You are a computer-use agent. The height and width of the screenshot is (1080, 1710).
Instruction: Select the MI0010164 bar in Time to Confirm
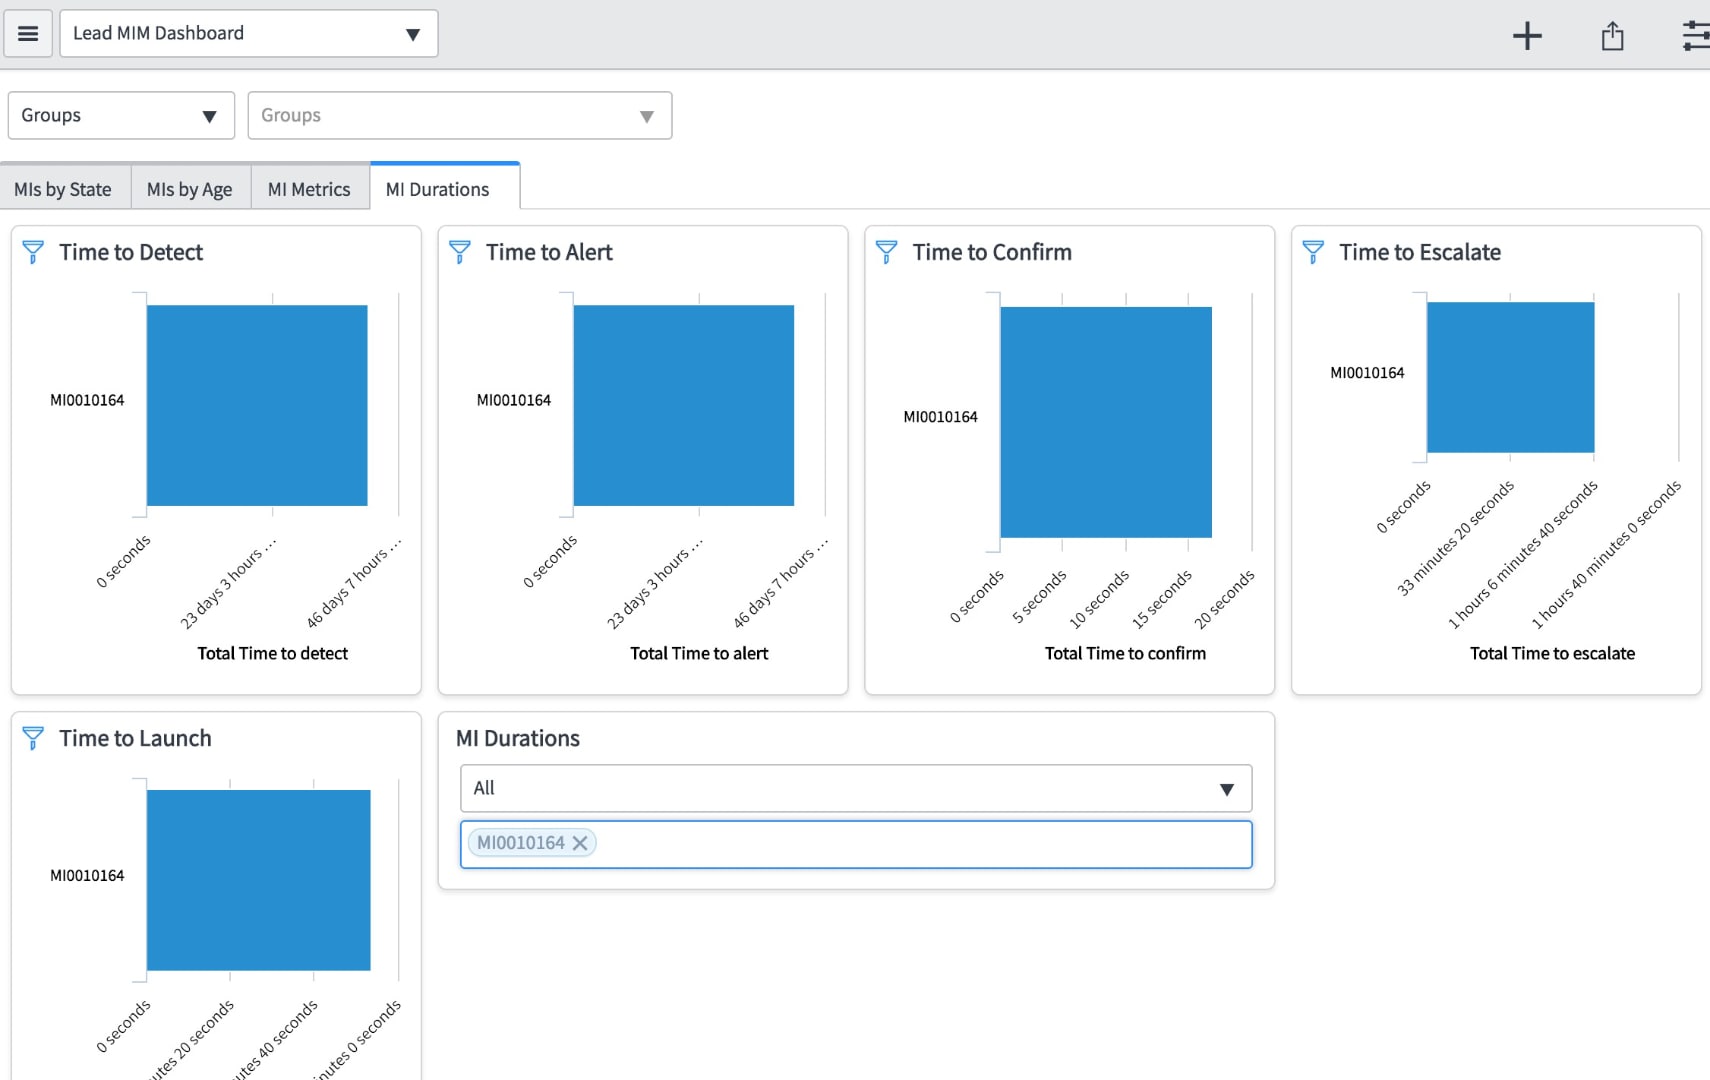[x=1104, y=420]
